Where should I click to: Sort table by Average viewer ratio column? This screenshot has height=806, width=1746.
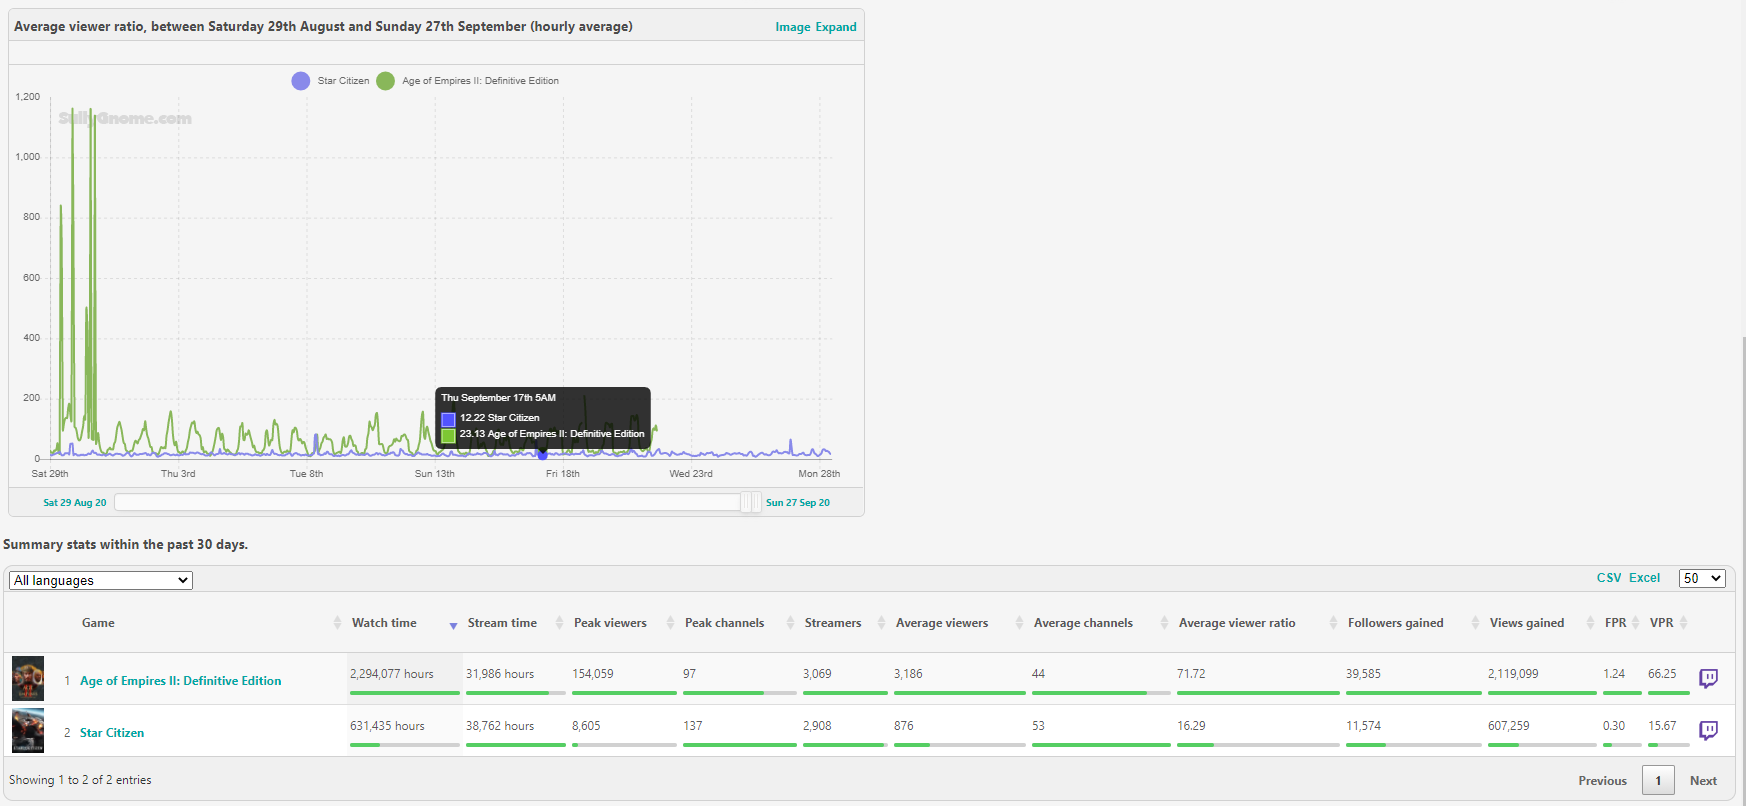[1237, 623]
